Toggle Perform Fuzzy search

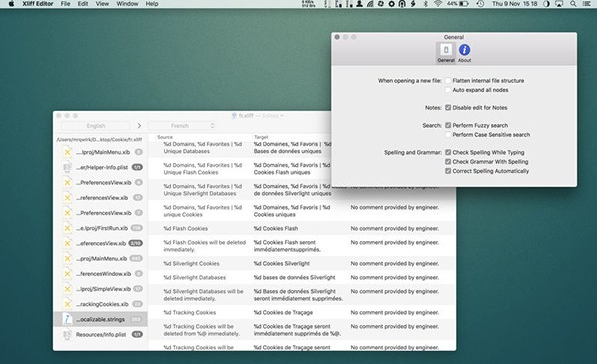pos(448,125)
